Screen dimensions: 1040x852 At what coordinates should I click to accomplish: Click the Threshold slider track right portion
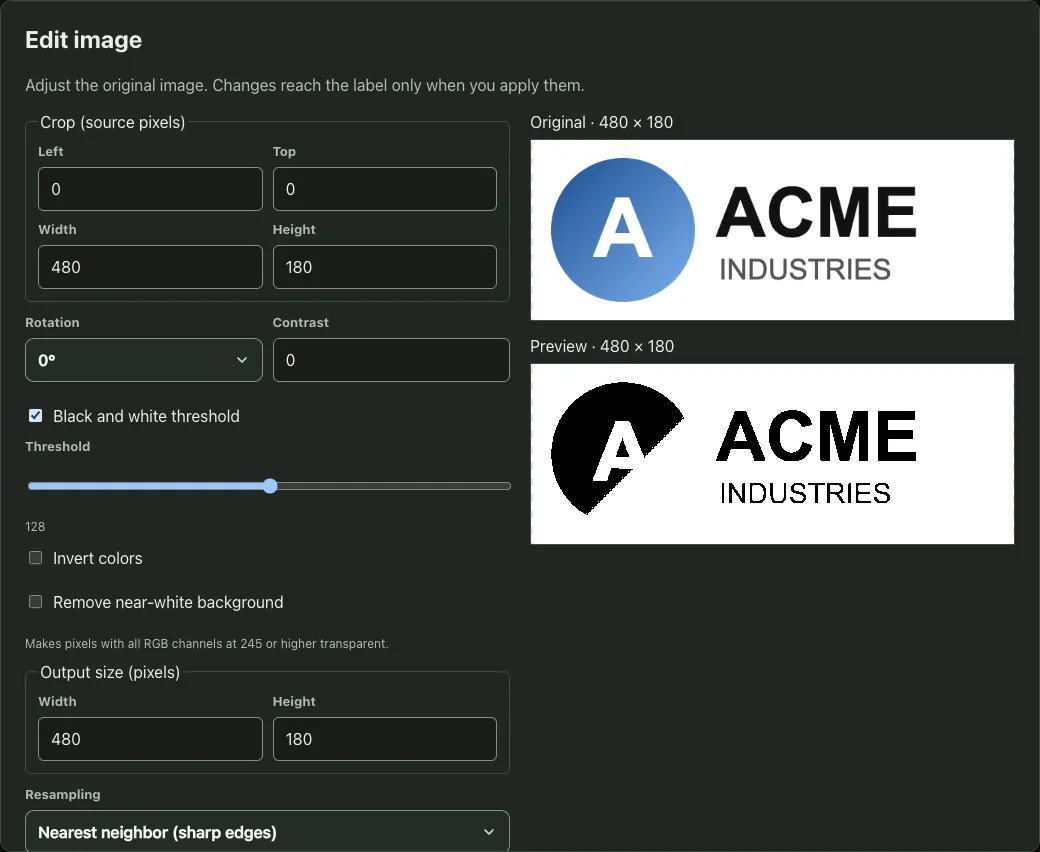[394, 486]
